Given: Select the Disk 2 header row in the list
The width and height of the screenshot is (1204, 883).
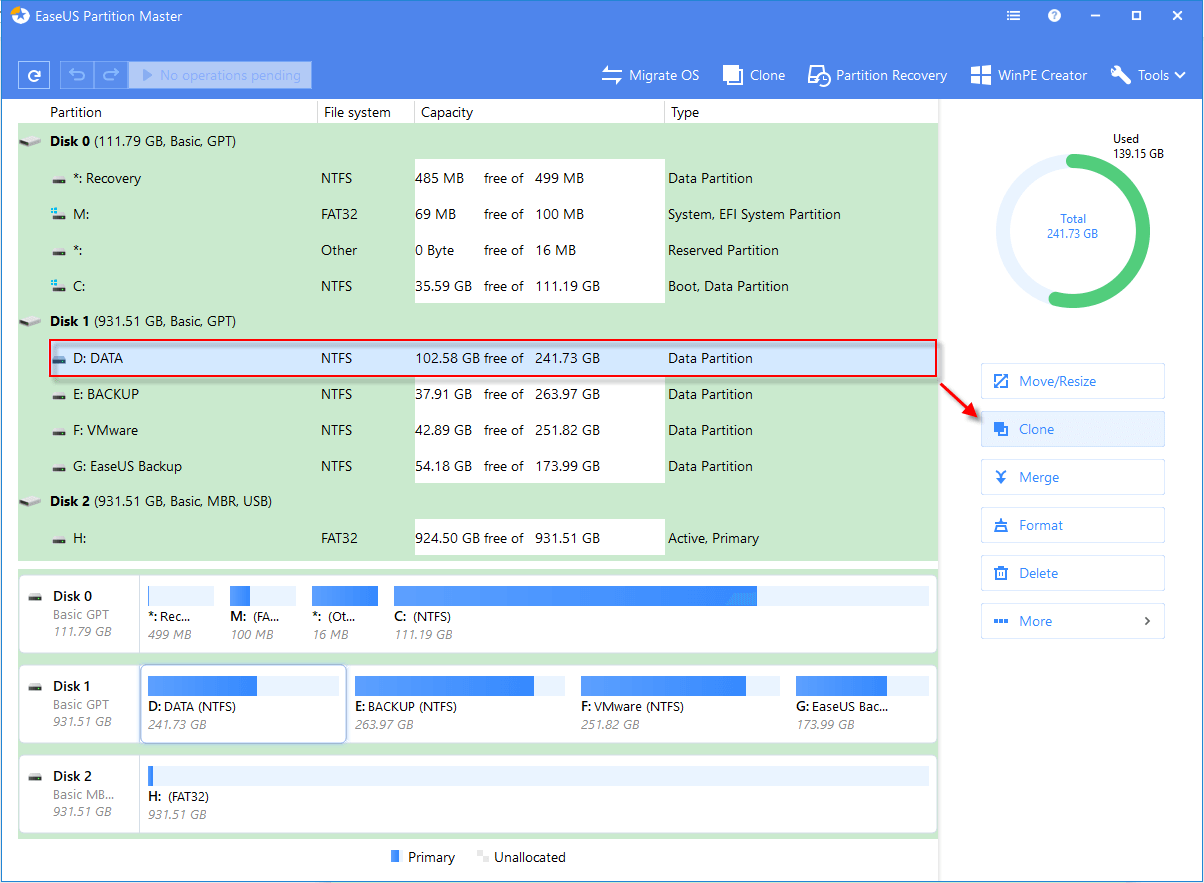Looking at the screenshot, I should tap(478, 501).
